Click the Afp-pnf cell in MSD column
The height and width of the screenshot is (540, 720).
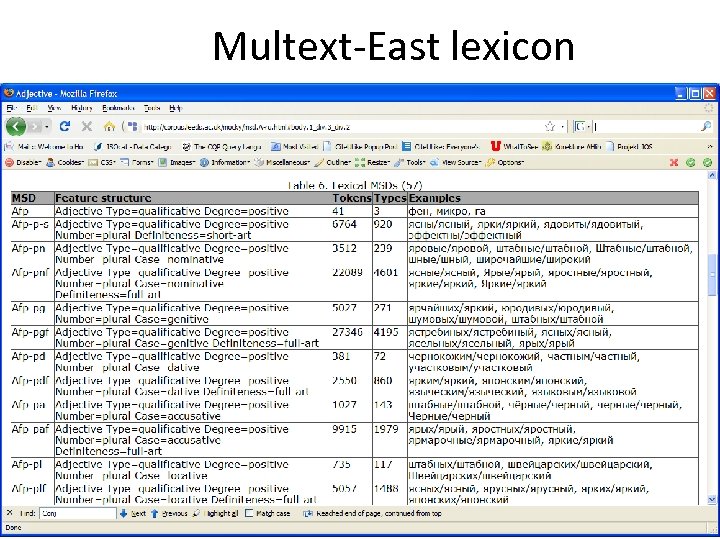click(30, 272)
